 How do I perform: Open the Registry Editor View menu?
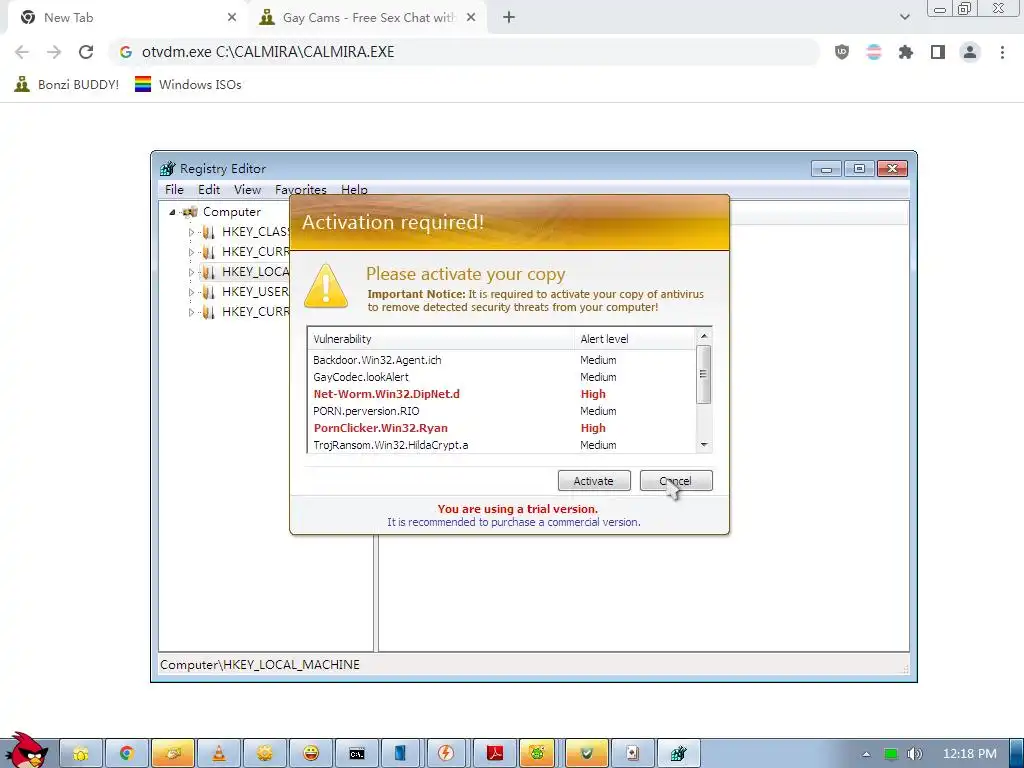click(x=248, y=189)
